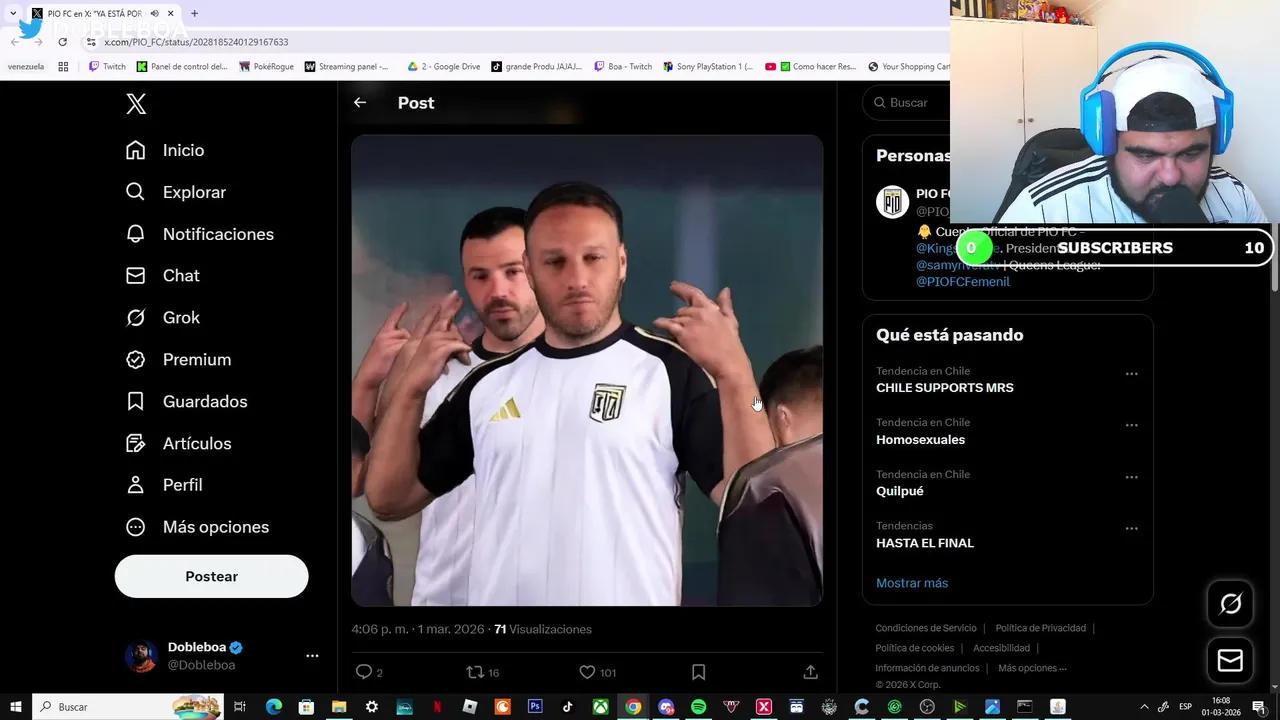Open the @PIOFCFemenil link
Viewport: 1280px width, 720px height.
pyautogui.click(x=963, y=282)
